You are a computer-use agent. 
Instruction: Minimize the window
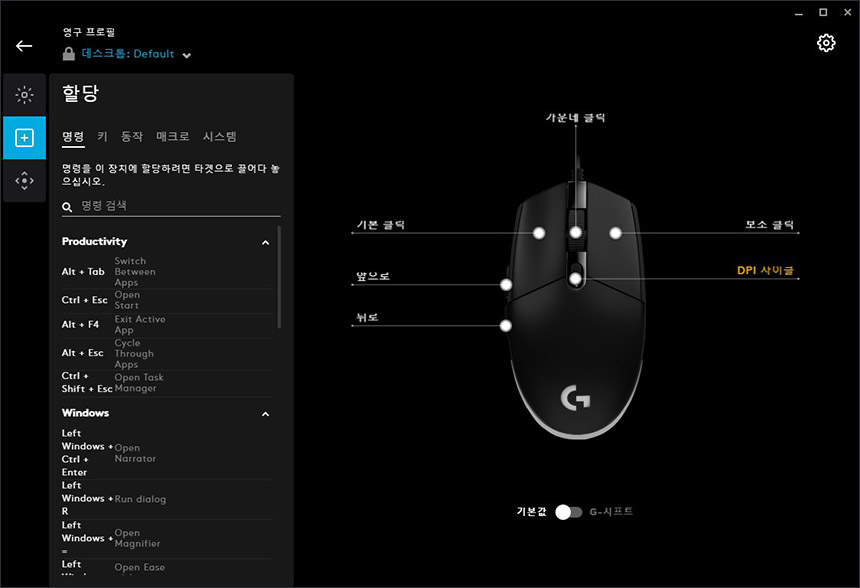pyautogui.click(x=799, y=12)
